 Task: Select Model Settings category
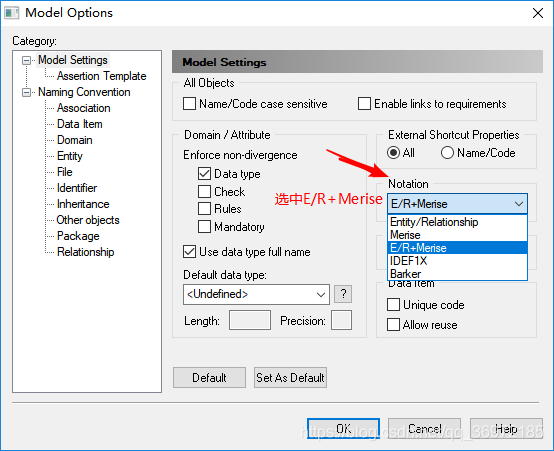[73, 60]
